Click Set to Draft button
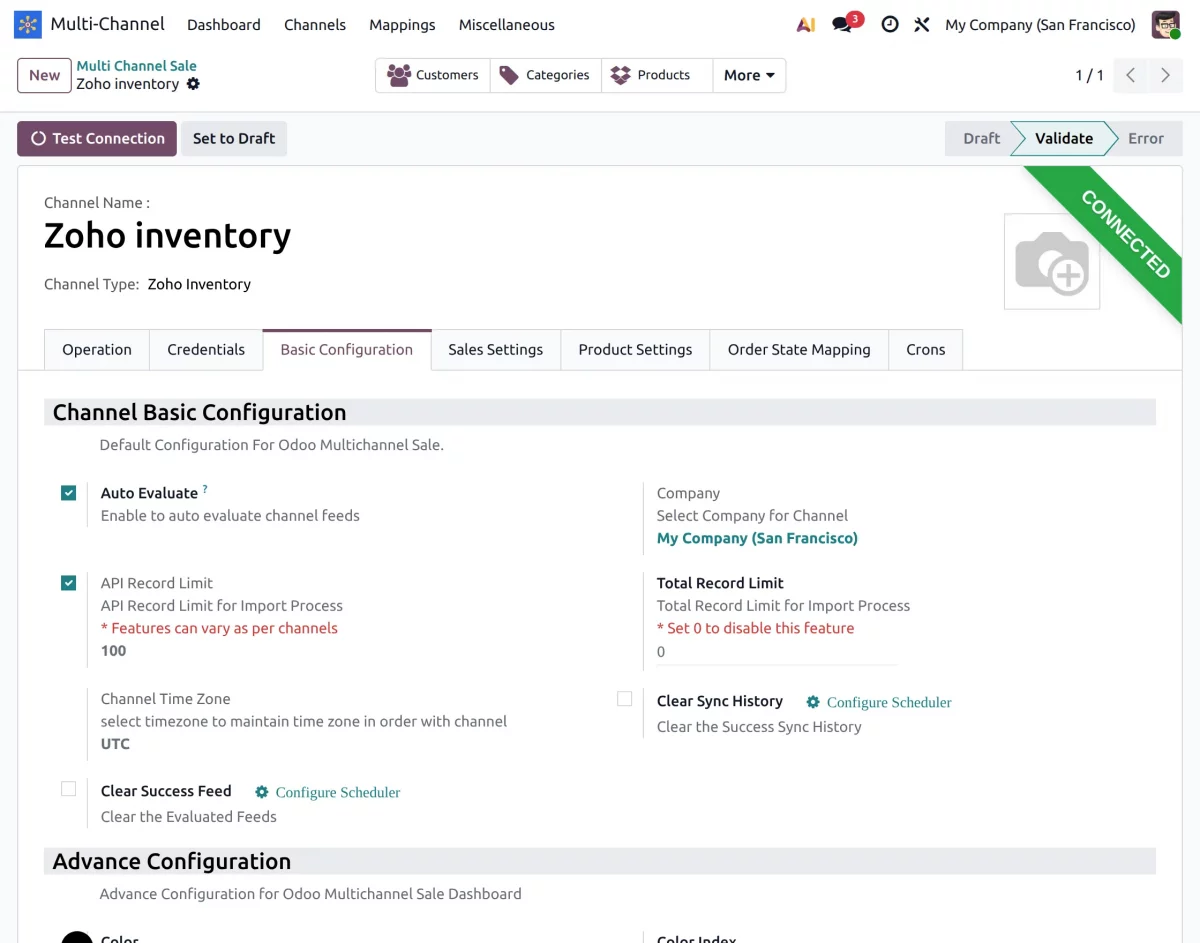 click(x=234, y=139)
